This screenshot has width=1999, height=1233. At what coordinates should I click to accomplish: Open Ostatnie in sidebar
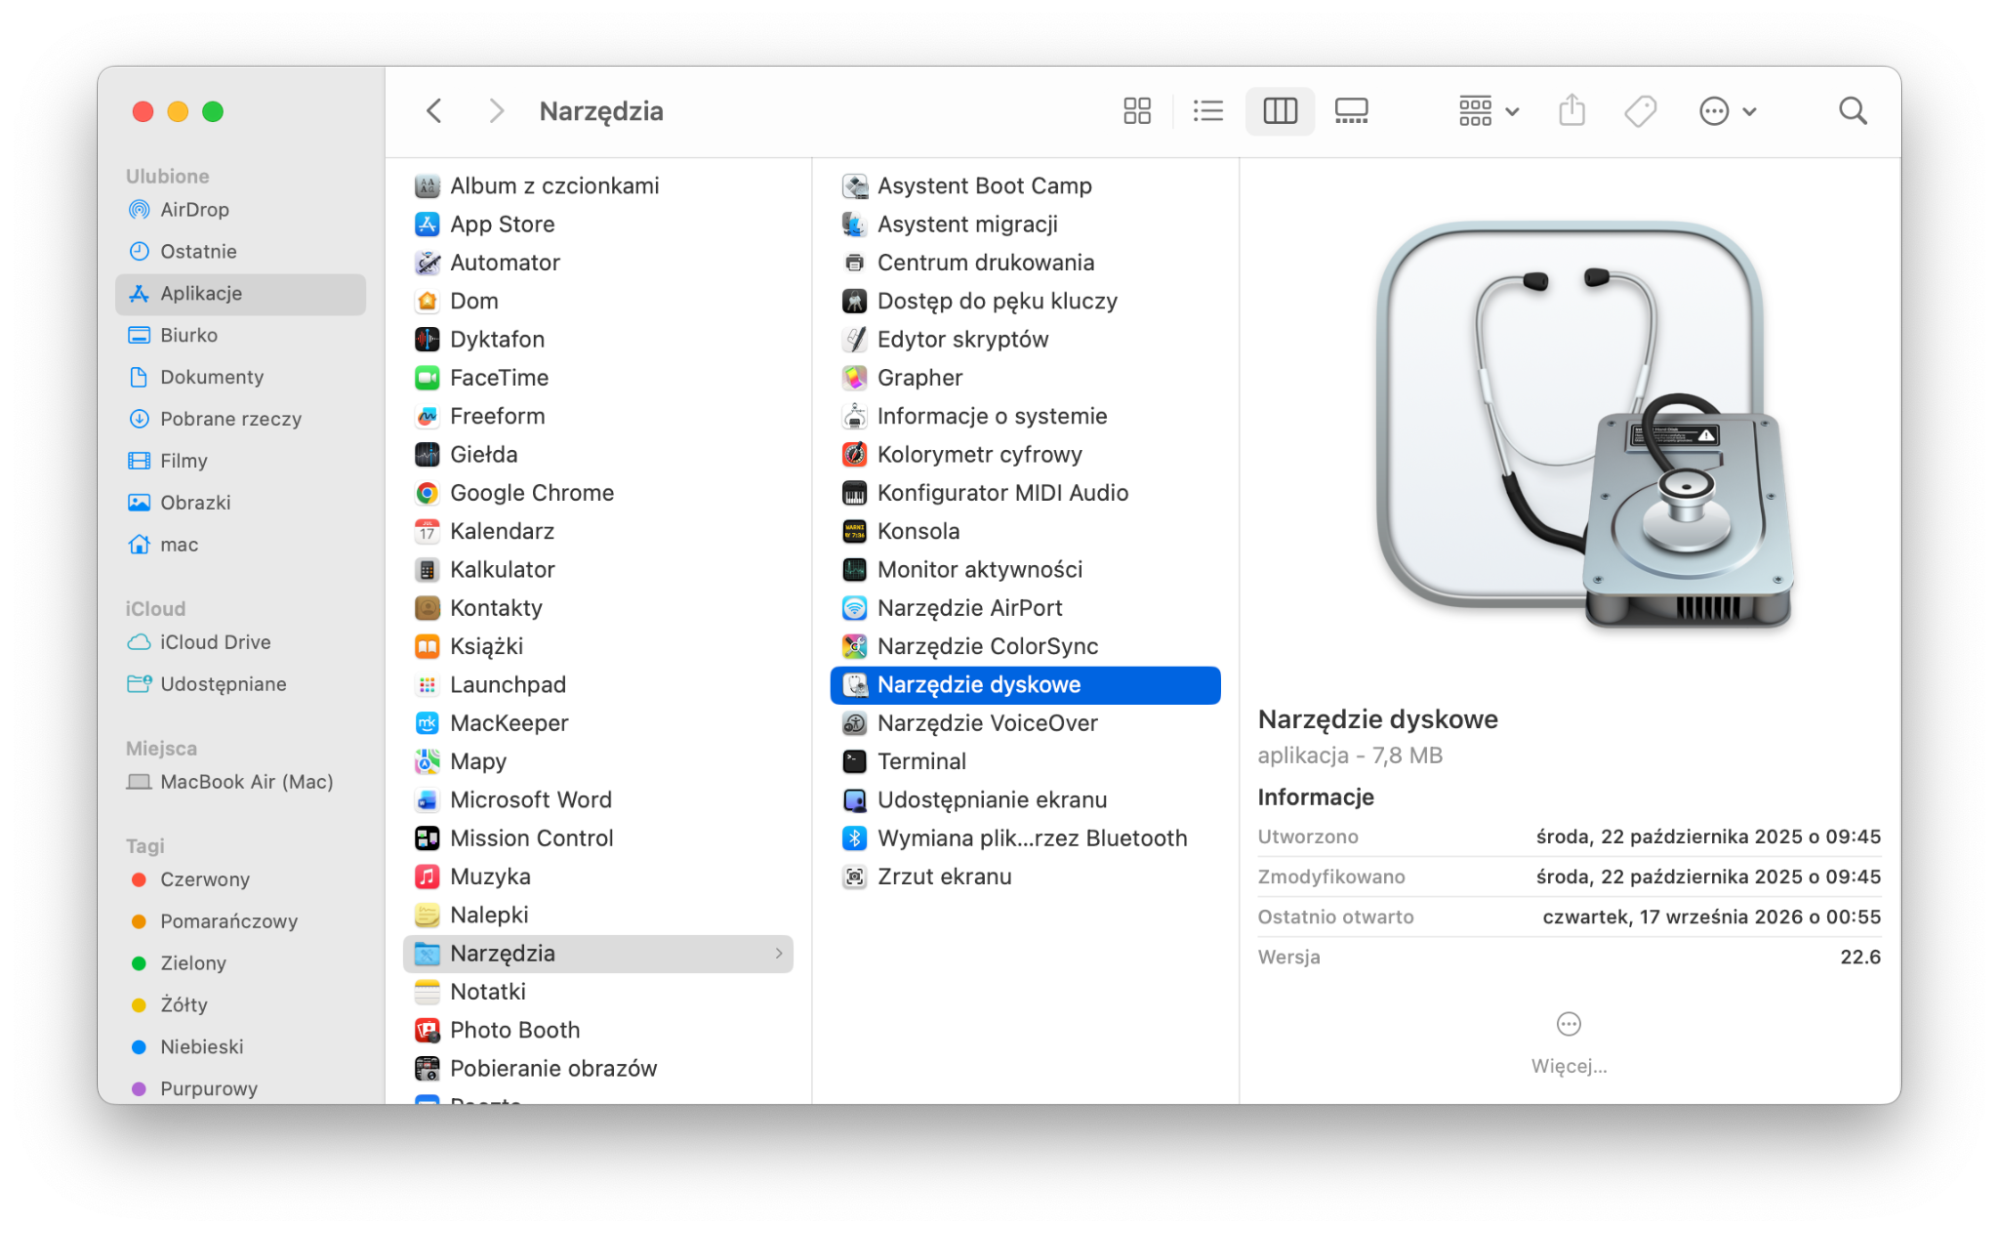coord(240,252)
